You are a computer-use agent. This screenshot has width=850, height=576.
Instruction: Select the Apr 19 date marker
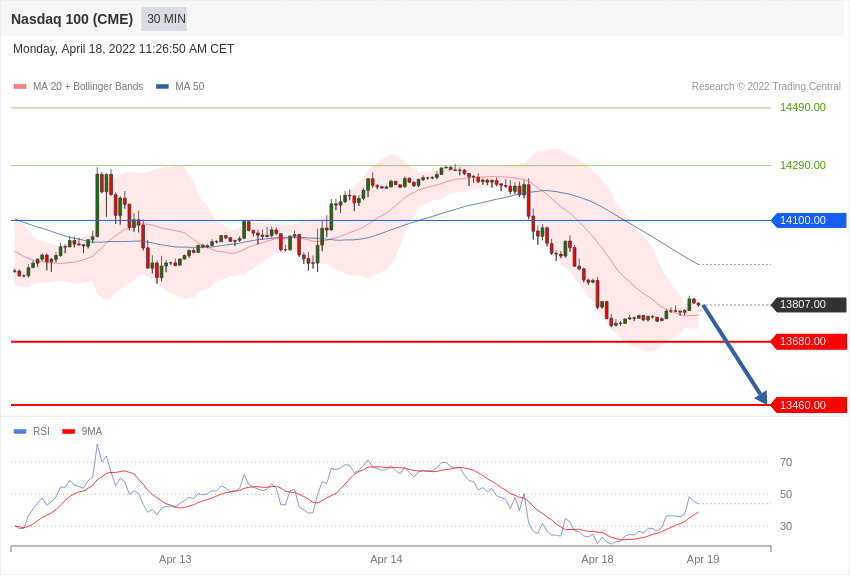tap(703, 559)
